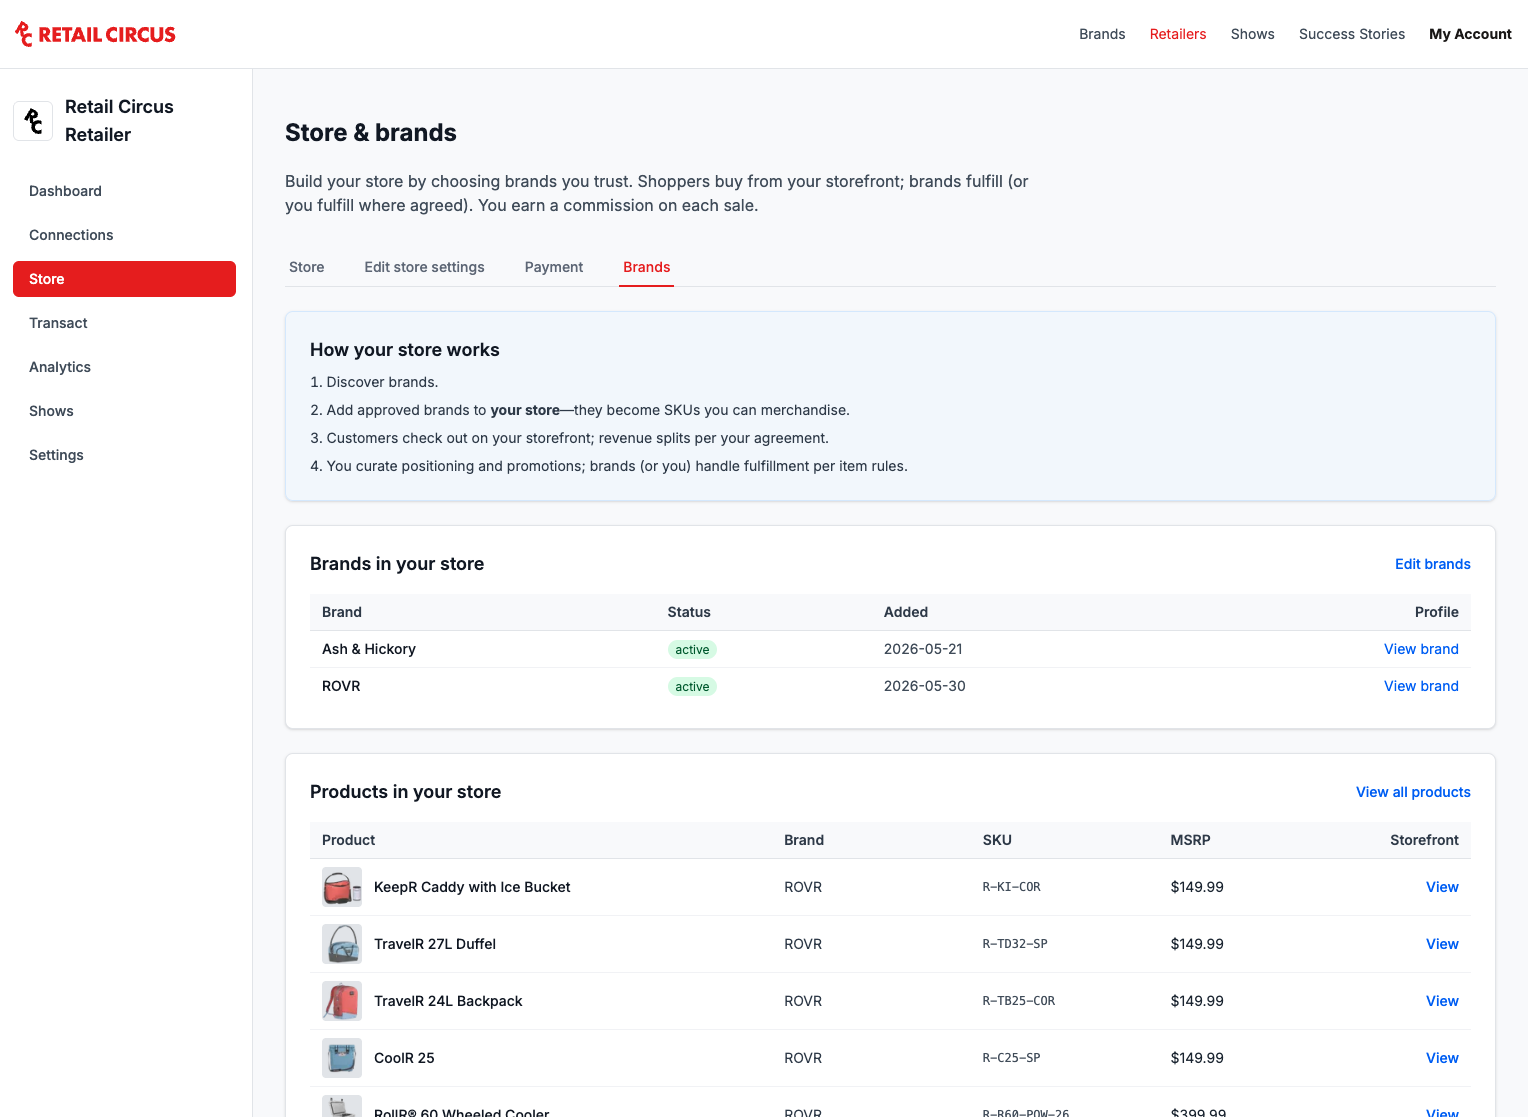Click KeepR Caddy with Ice Bucket name
The height and width of the screenshot is (1117, 1528).
point(472,887)
